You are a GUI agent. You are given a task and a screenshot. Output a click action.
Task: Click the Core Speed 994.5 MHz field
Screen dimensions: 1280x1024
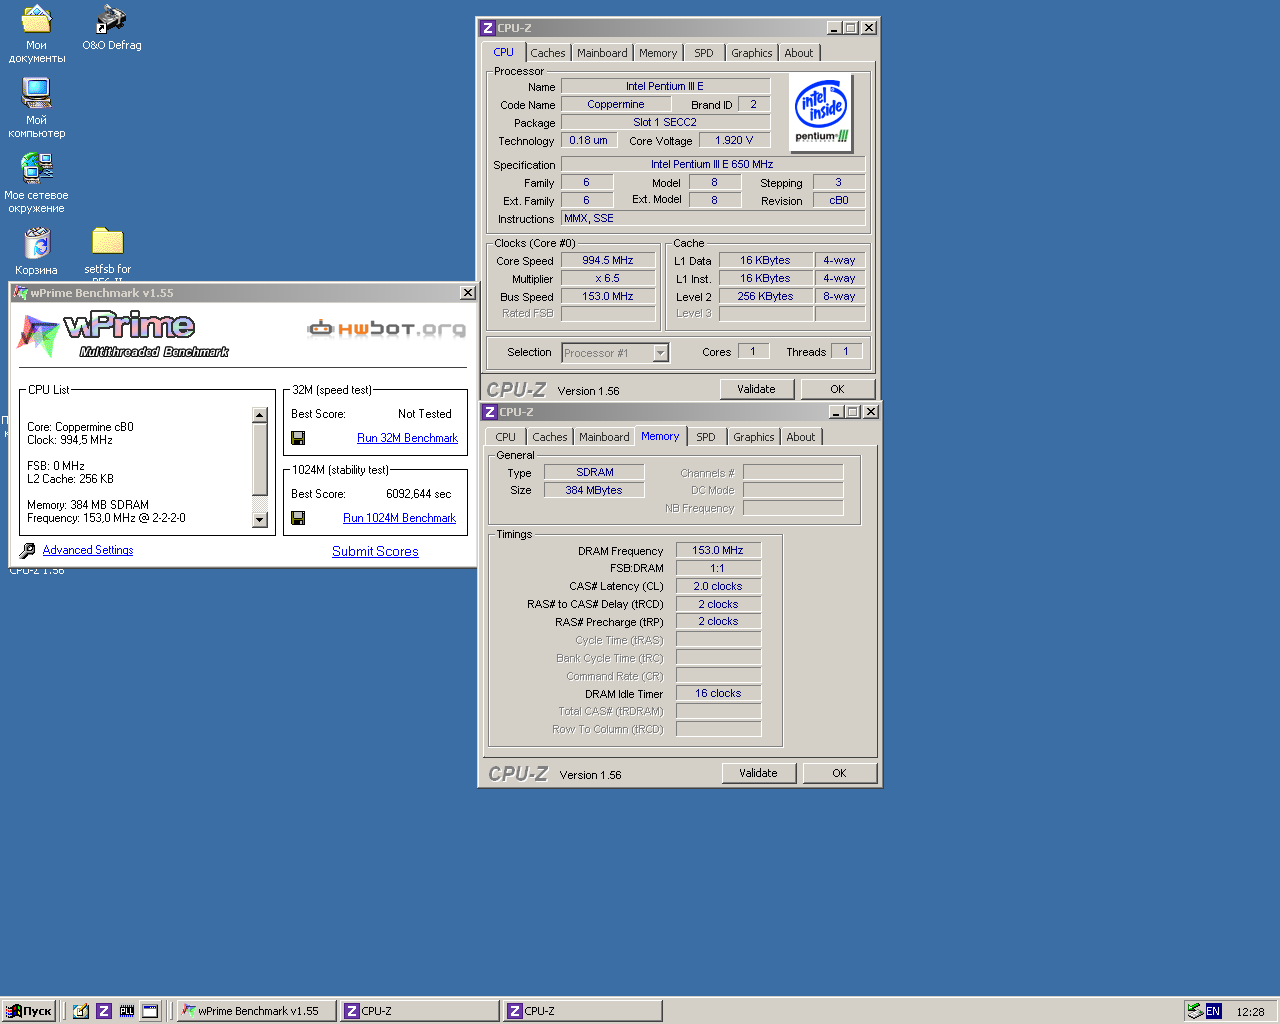[608, 260]
